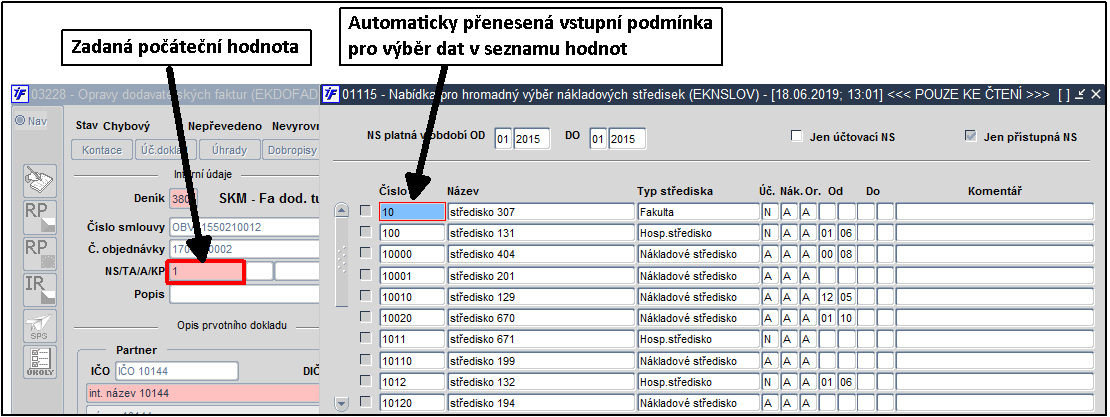Click the Úč. value N in row 1011
Image resolution: width=1110 pixels, height=417 pixels.
pyautogui.click(x=769, y=340)
